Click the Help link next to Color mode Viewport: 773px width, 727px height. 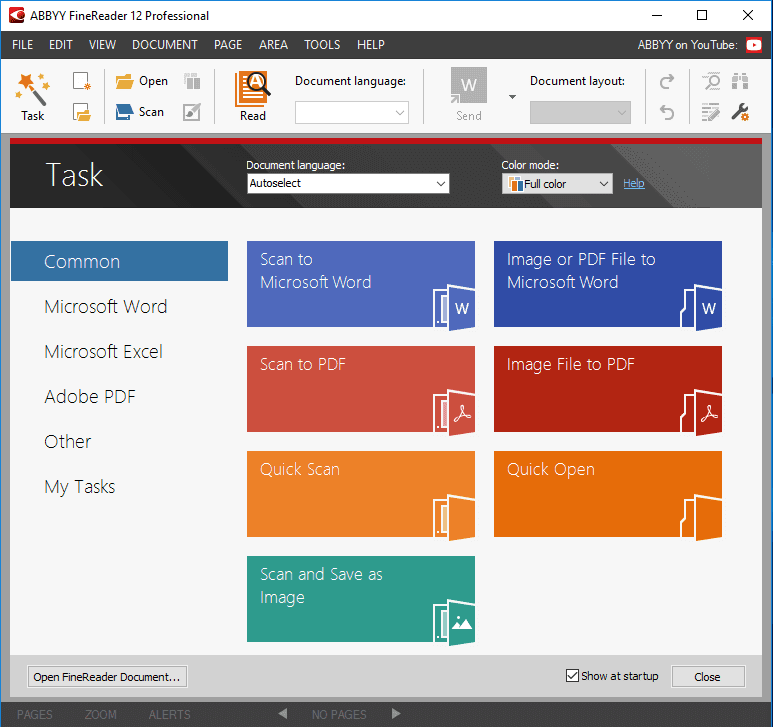pyautogui.click(x=633, y=183)
